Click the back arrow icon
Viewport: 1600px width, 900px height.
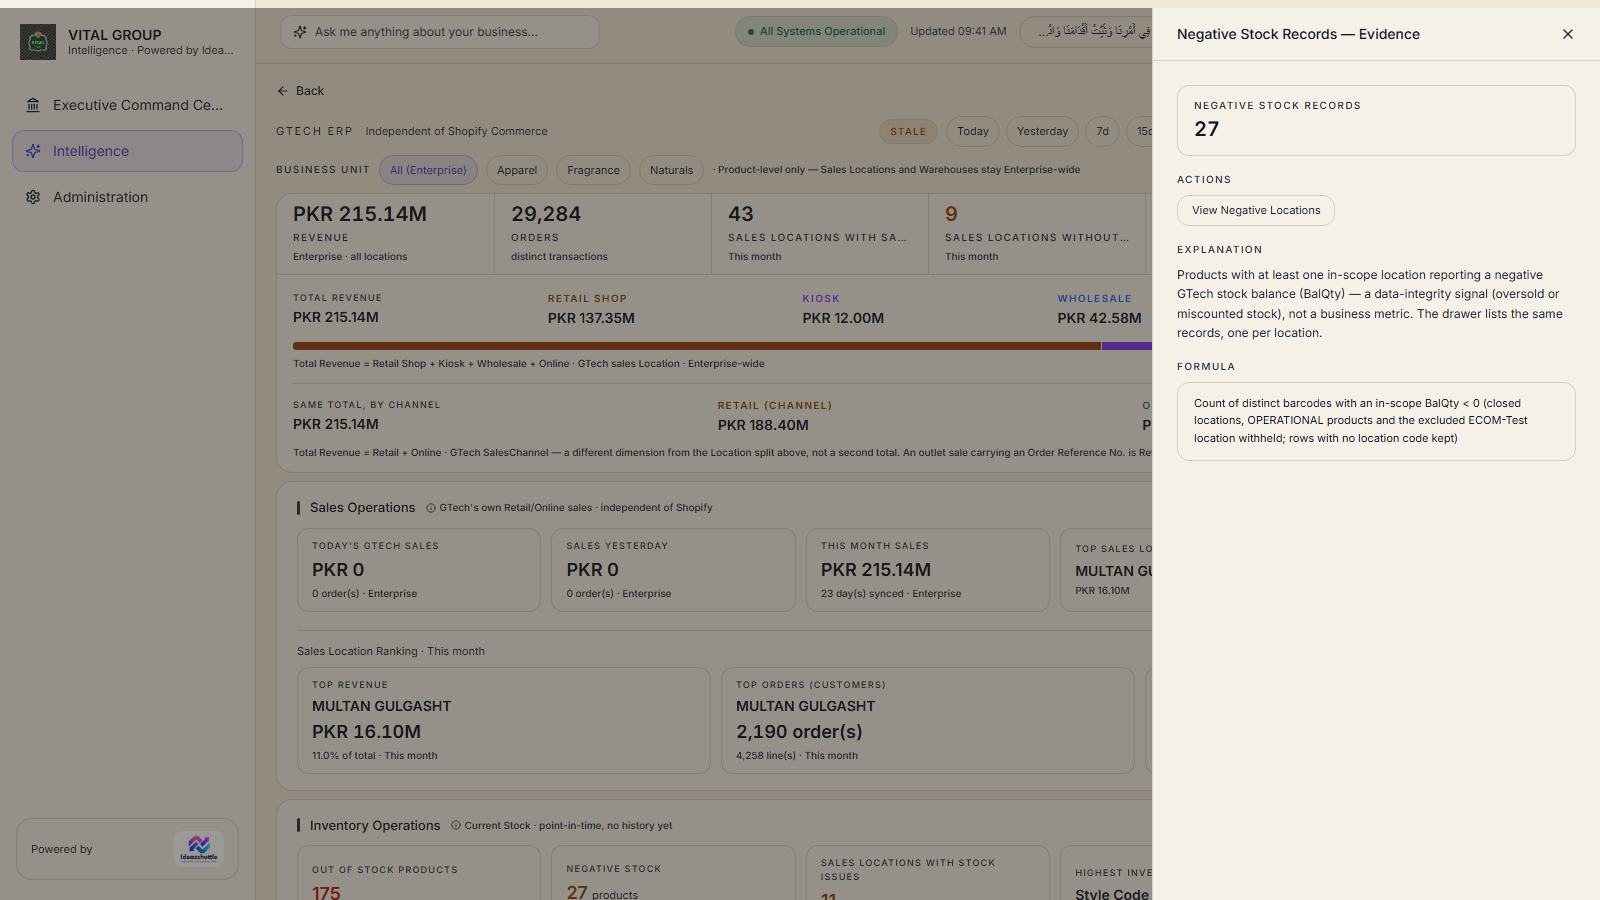pyautogui.click(x=283, y=91)
